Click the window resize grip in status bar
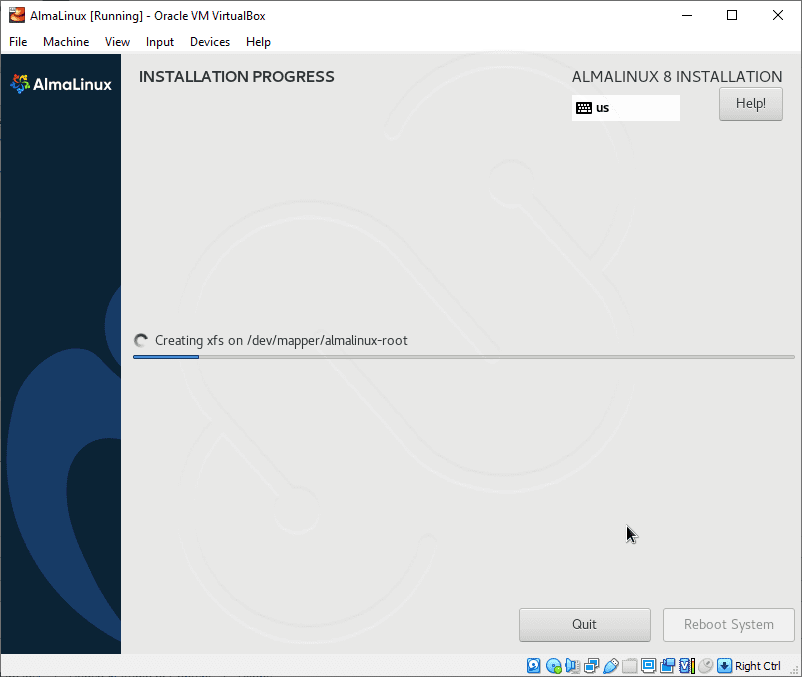 (794, 670)
